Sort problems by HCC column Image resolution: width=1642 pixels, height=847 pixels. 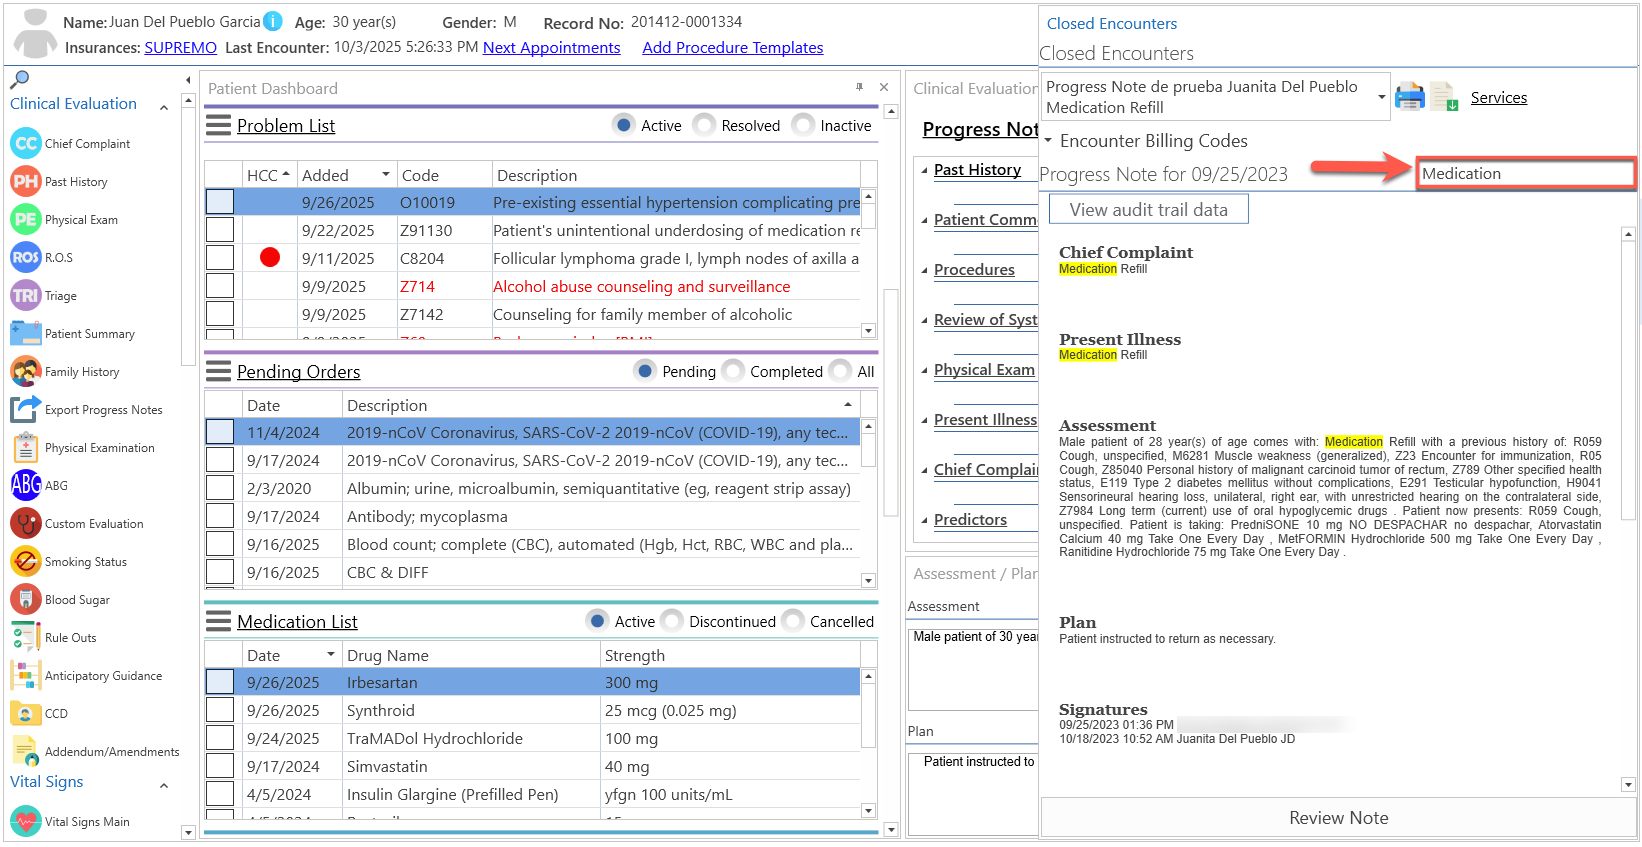point(268,175)
